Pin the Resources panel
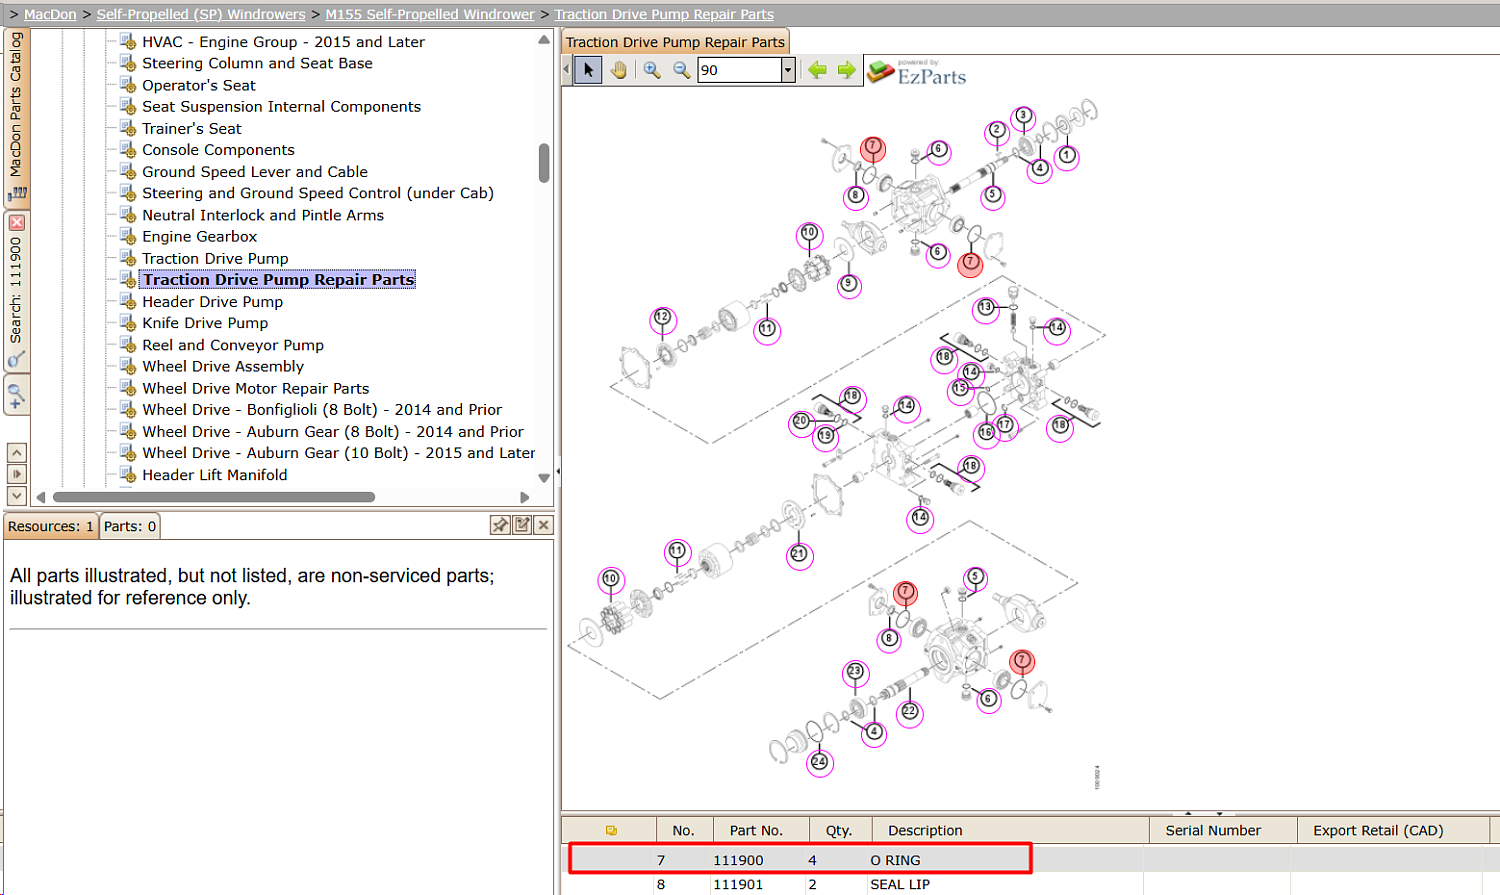1500x895 pixels. pyautogui.click(x=500, y=525)
